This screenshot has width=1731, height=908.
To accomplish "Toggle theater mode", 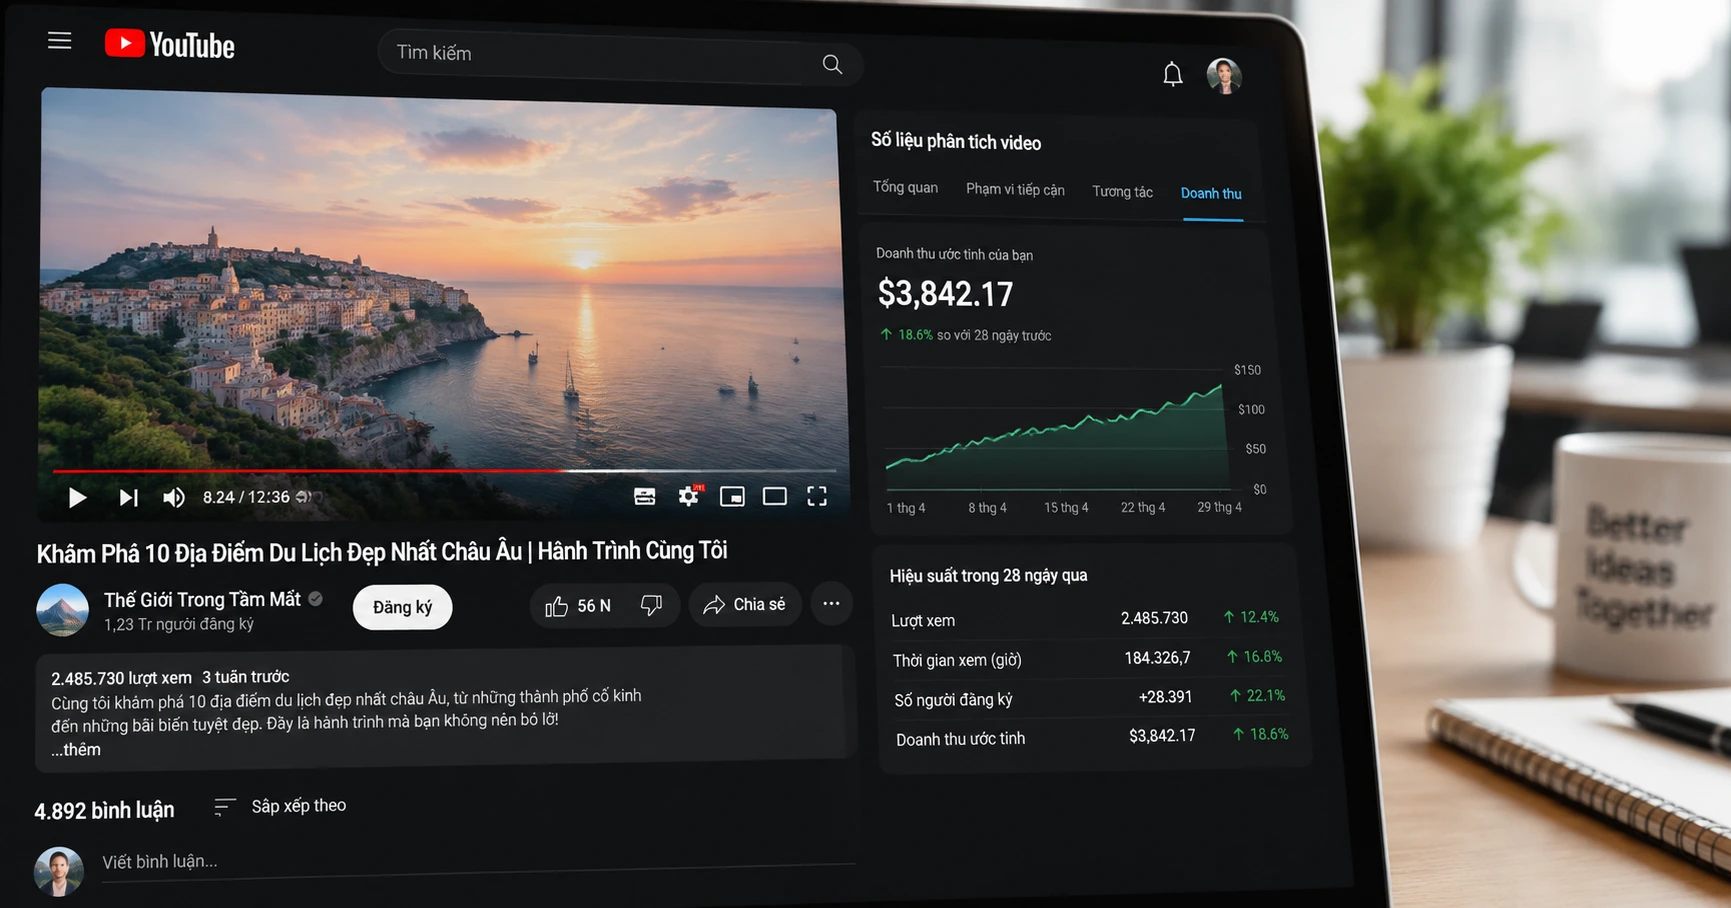I will coord(775,496).
